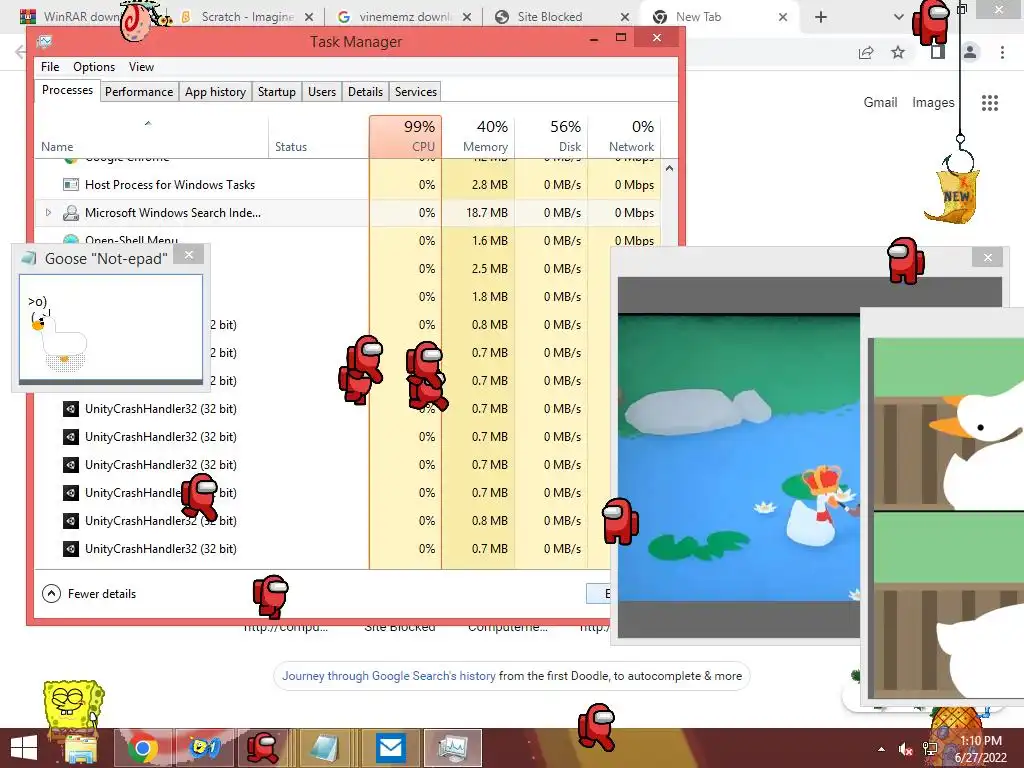Screen dimensions: 1024x768
Task: Switch to the vinememz download tab
Action: tap(404, 16)
